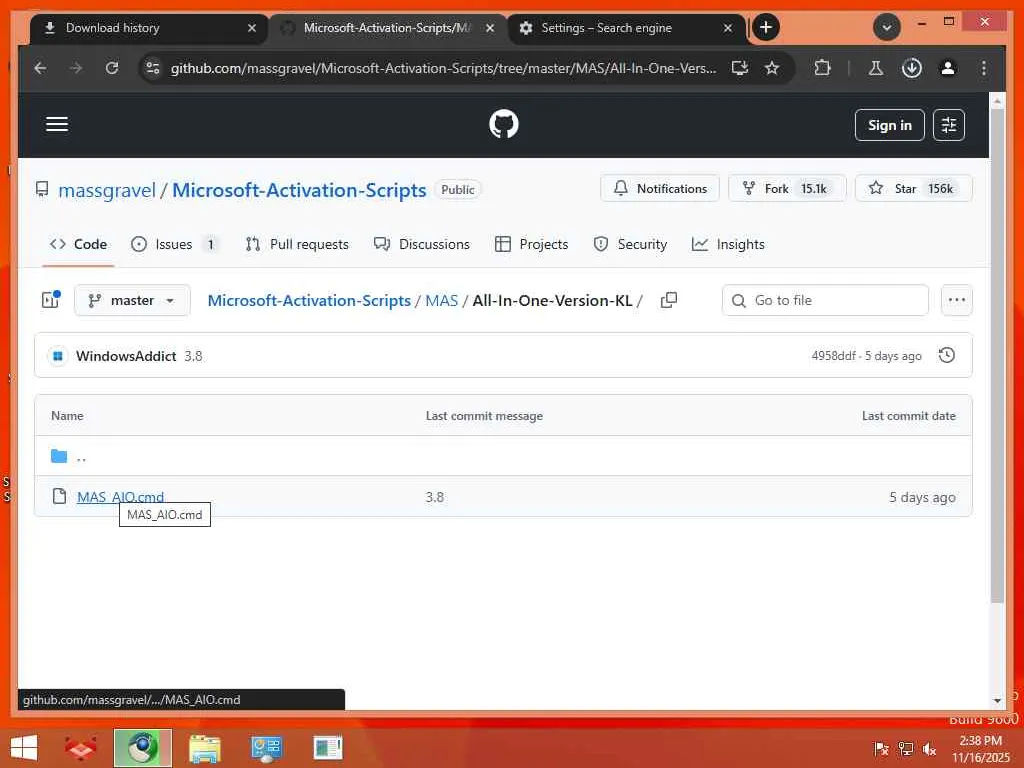This screenshot has width=1024, height=768.
Task: Open browser profile avatar icon
Action: point(948,68)
